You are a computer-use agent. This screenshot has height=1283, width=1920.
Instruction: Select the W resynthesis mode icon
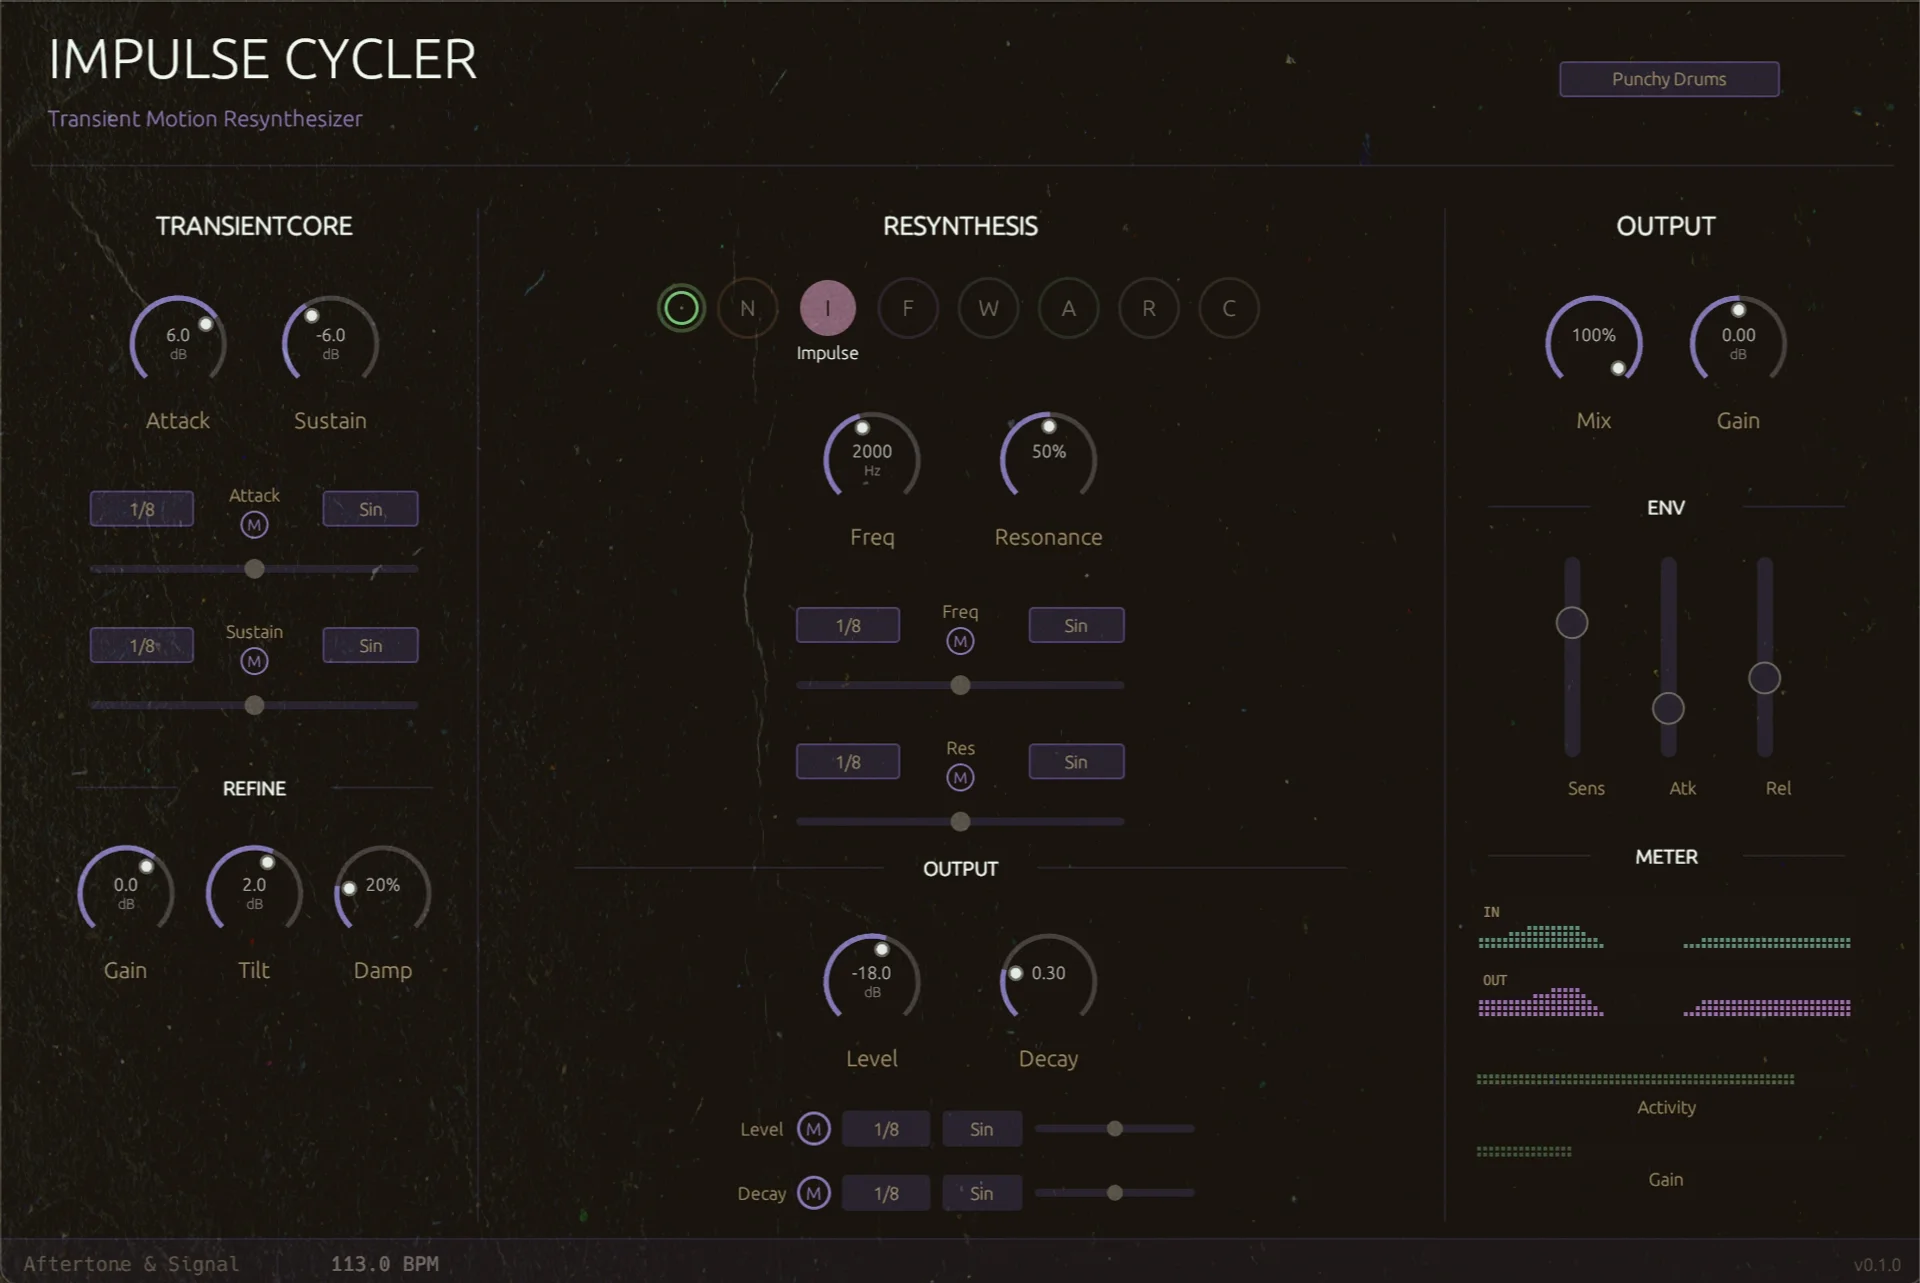click(988, 308)
